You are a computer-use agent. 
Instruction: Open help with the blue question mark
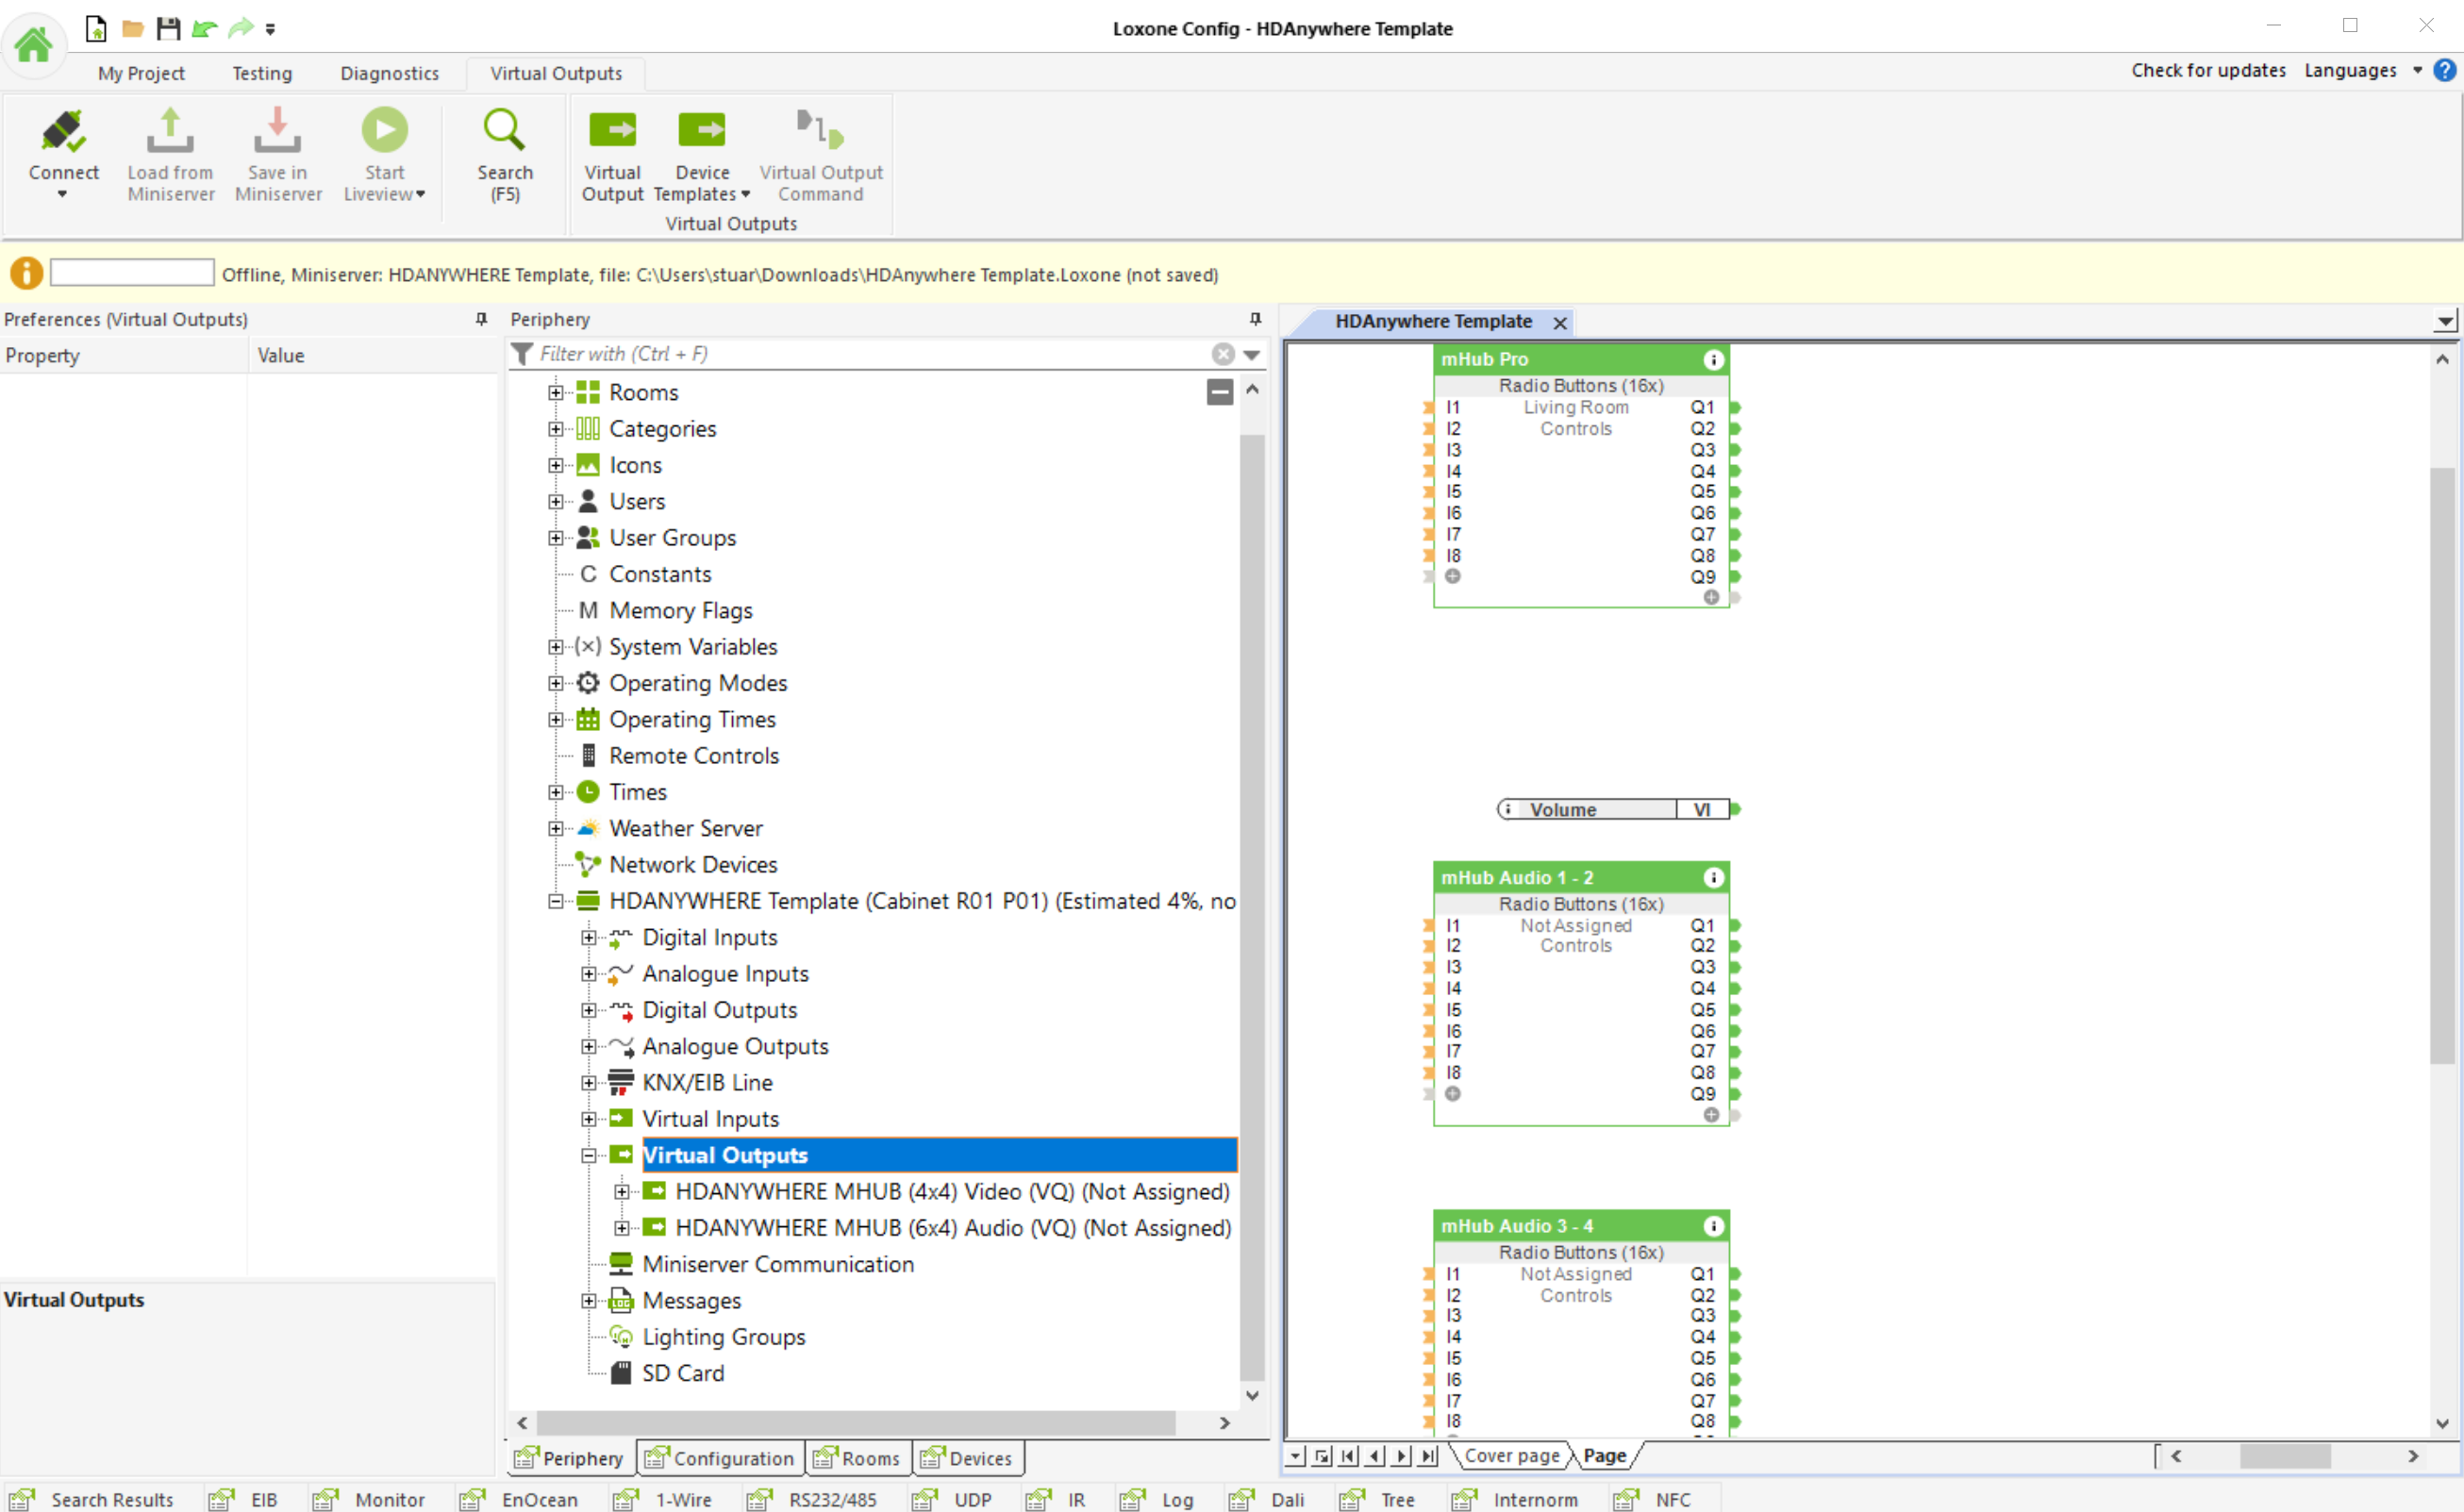(x=2444, y=70)
